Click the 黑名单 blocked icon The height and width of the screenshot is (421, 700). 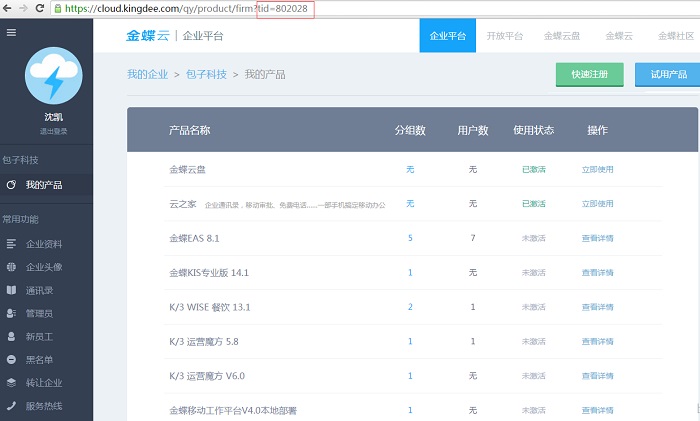(x=11, y=359)
